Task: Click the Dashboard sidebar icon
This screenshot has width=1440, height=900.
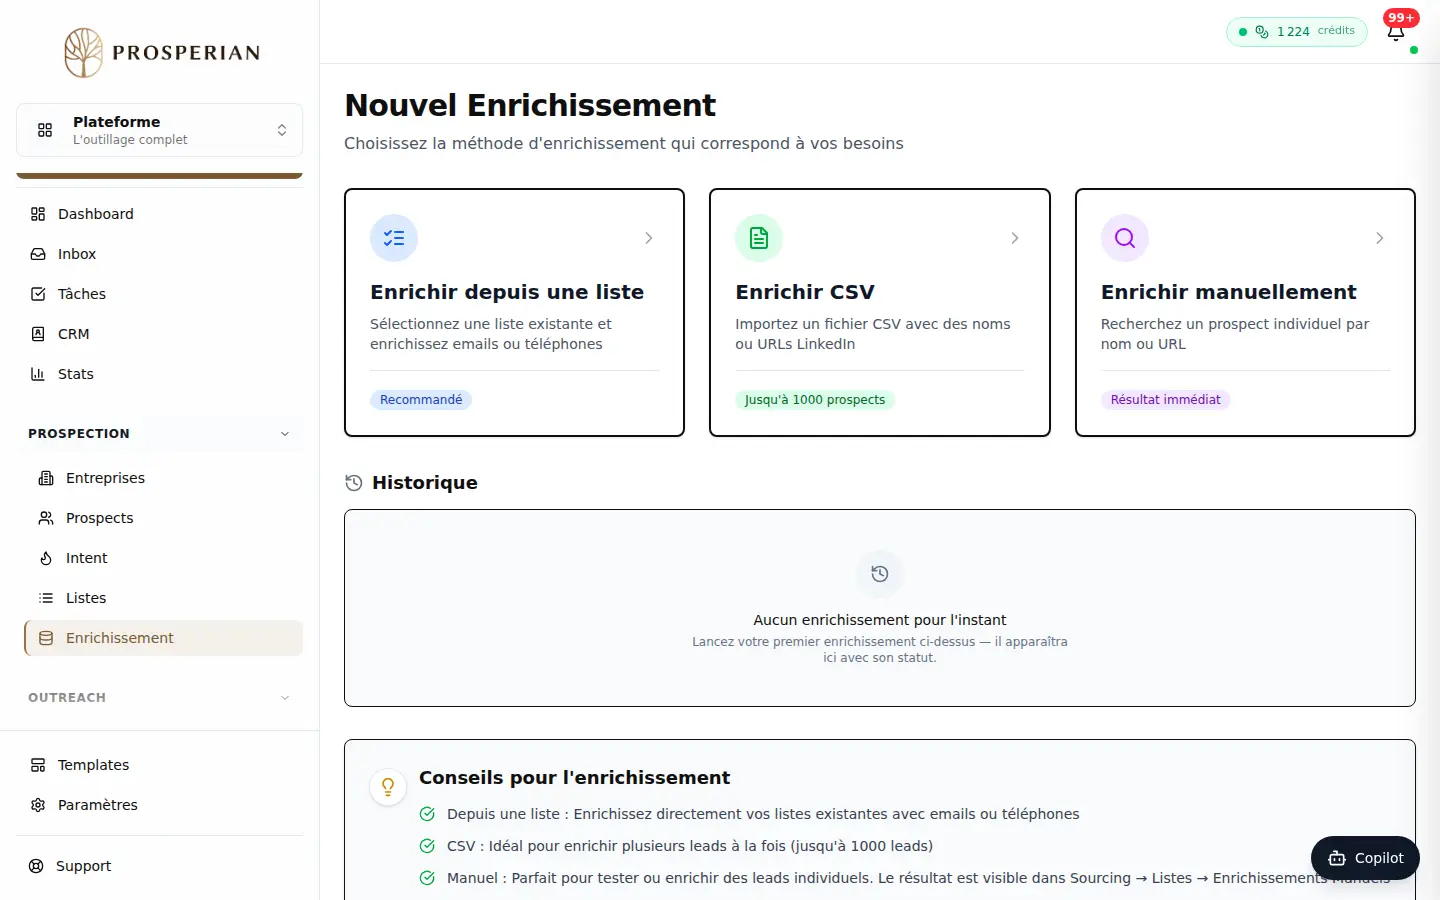Action: (x=38, y=214)
